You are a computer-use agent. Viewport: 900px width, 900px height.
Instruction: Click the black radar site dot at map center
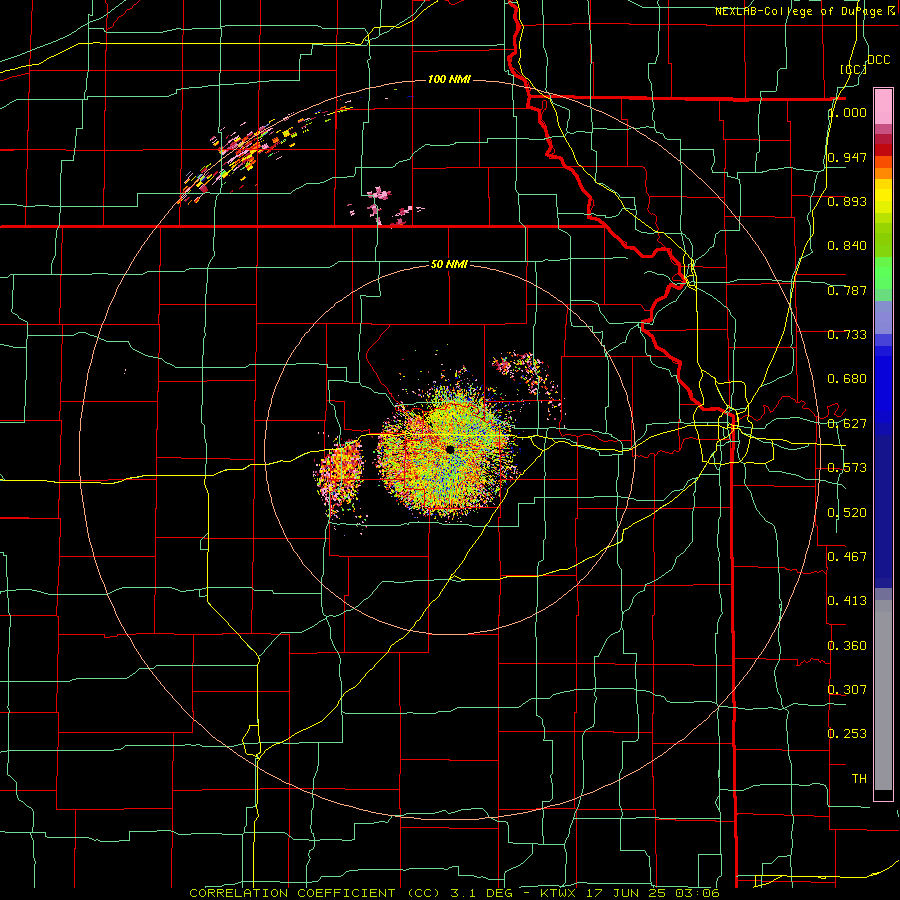(x=451, y=449)
